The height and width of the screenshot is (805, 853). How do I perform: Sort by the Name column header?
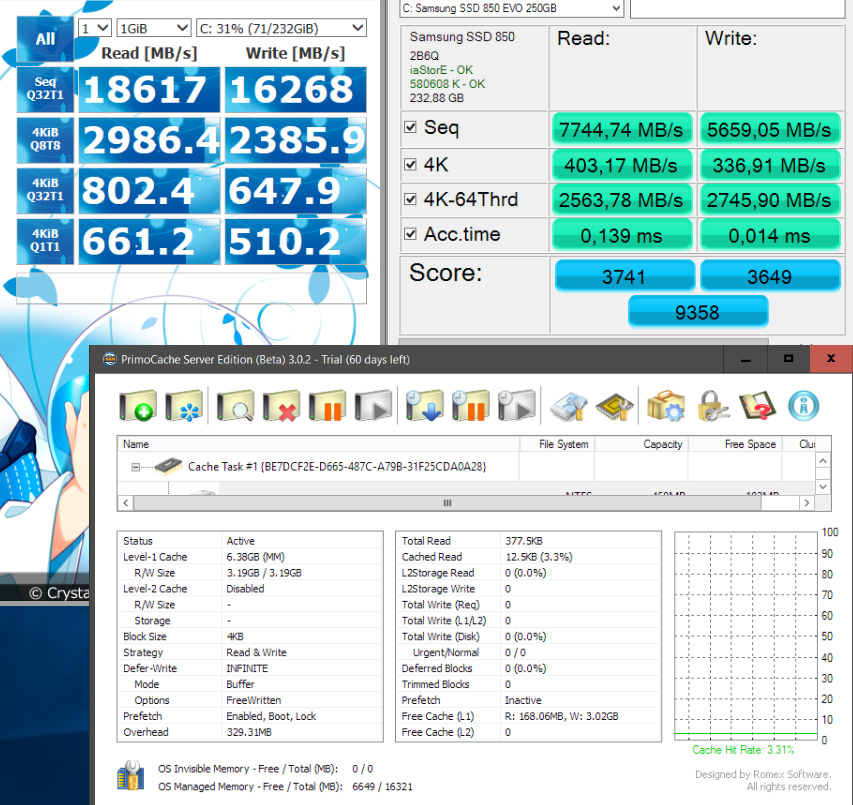coord(319,444)
